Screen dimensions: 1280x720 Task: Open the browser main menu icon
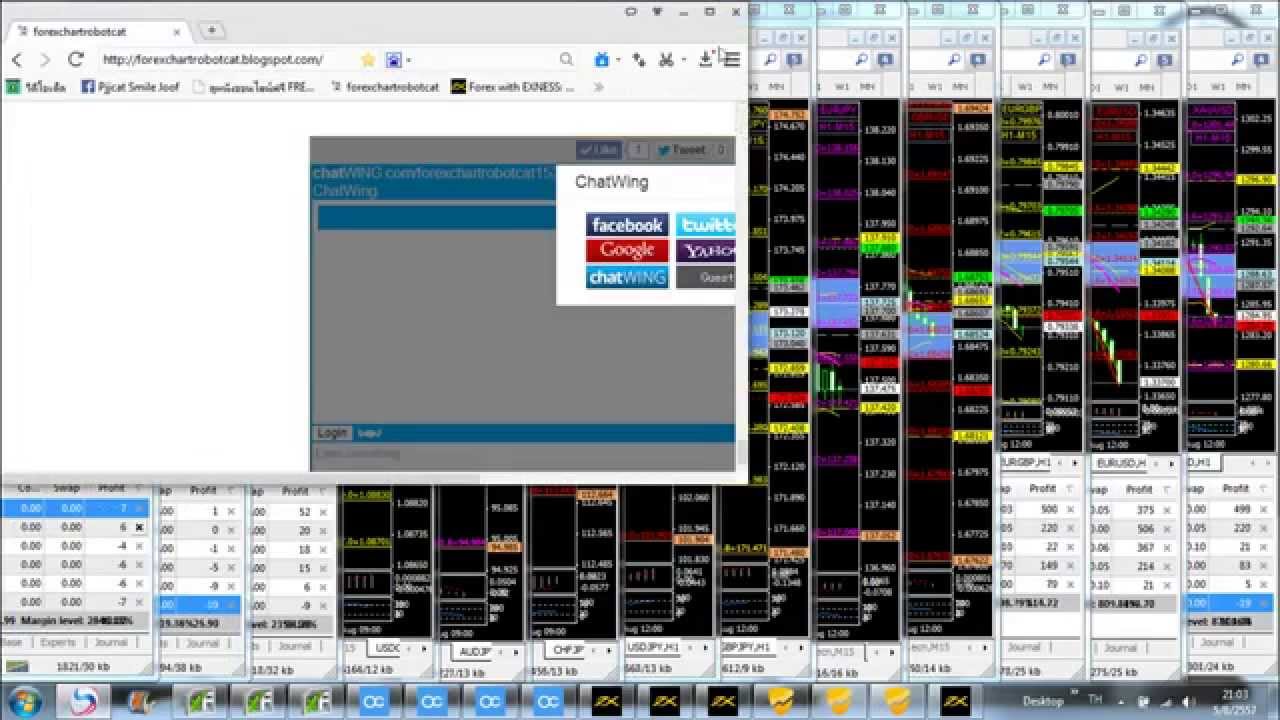pos(731,60)
